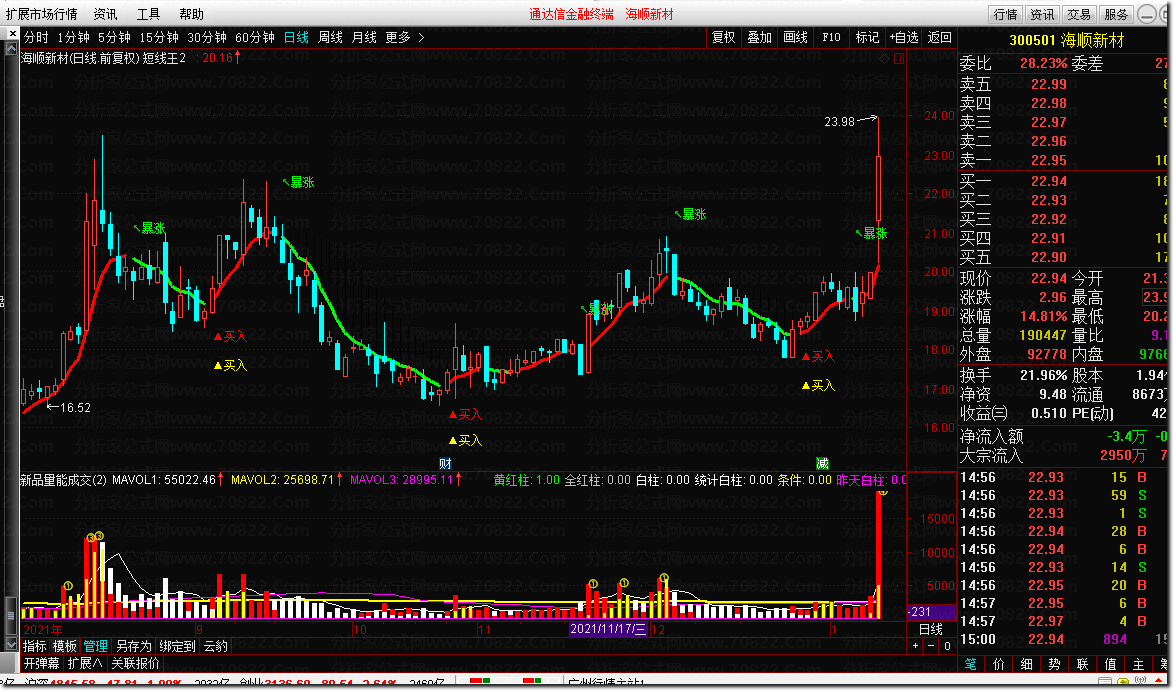Click the 绑定到 button

click(177, 646)
